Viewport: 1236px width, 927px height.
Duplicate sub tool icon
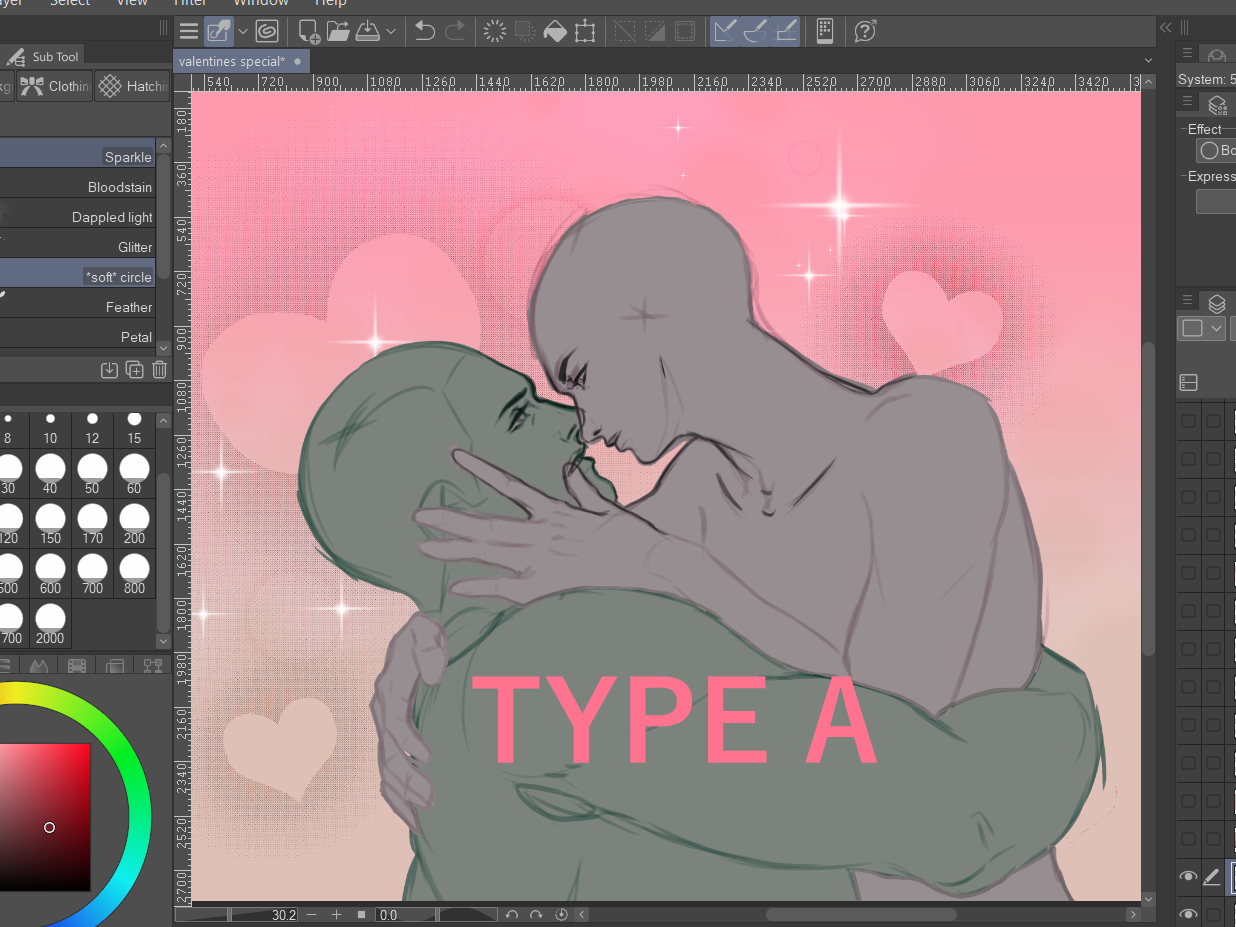134,370
